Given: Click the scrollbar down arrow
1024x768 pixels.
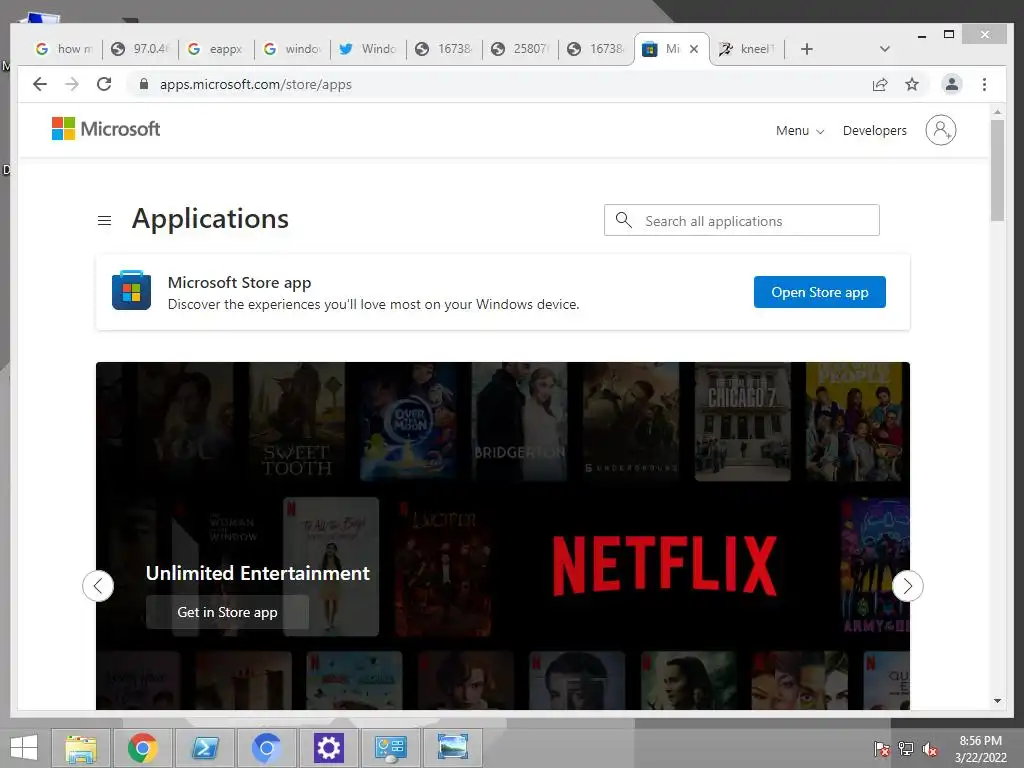Looking at the screenshot, I should (x=997, y=701).
